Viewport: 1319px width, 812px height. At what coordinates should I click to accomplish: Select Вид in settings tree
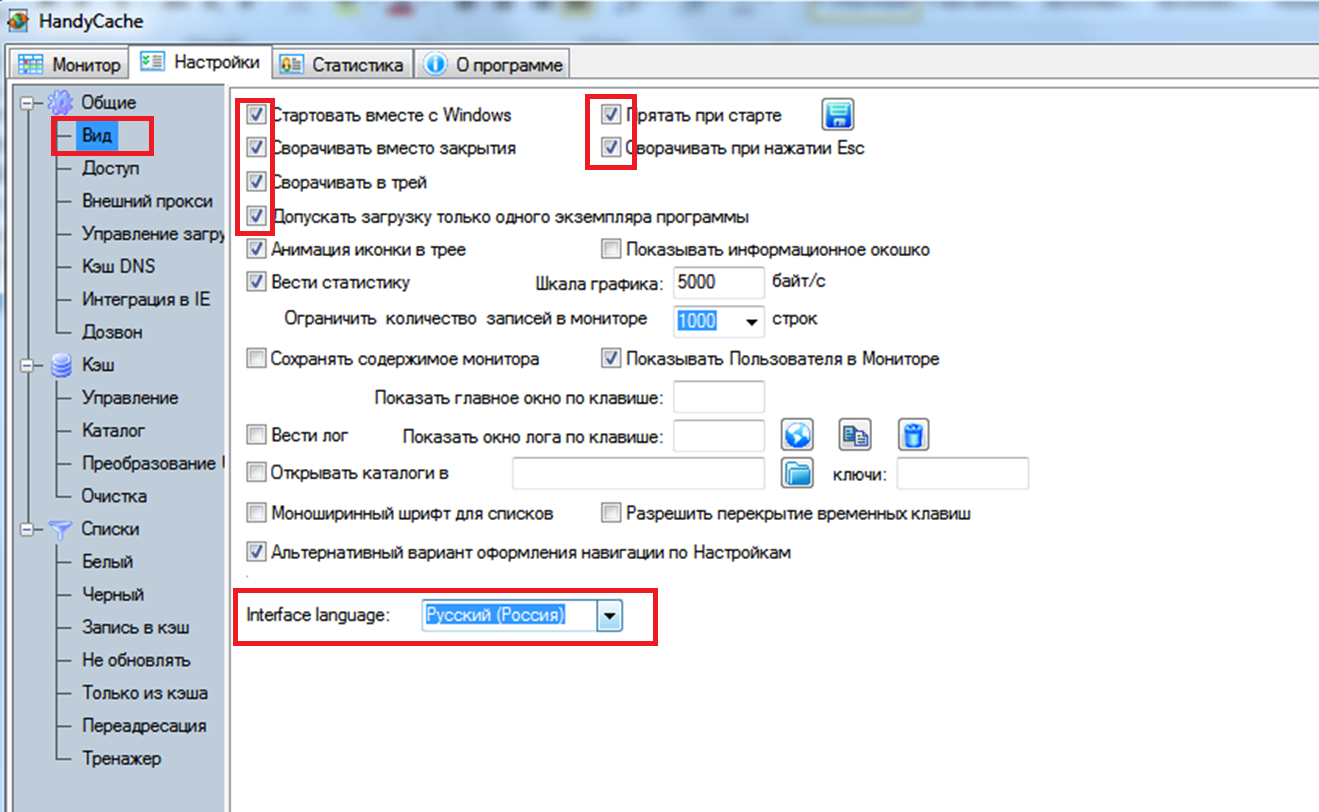(x=97, y=135)
